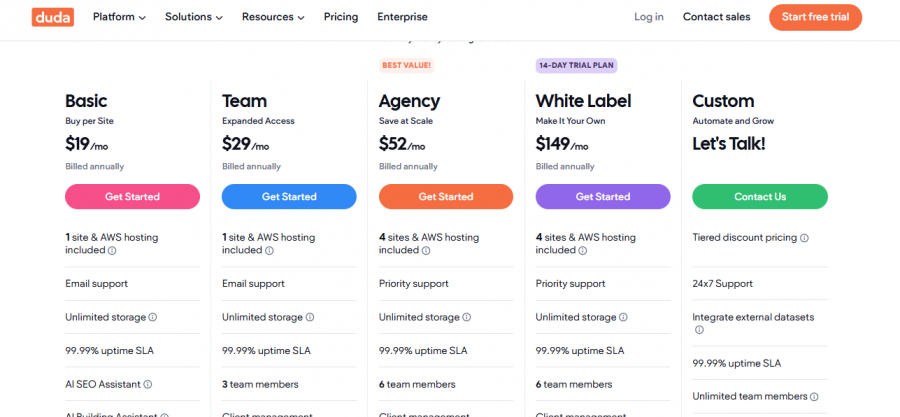The image size is (900, 417).
Task: Show info for Custom Unlimited team members
Action: [x=815, y=397]
